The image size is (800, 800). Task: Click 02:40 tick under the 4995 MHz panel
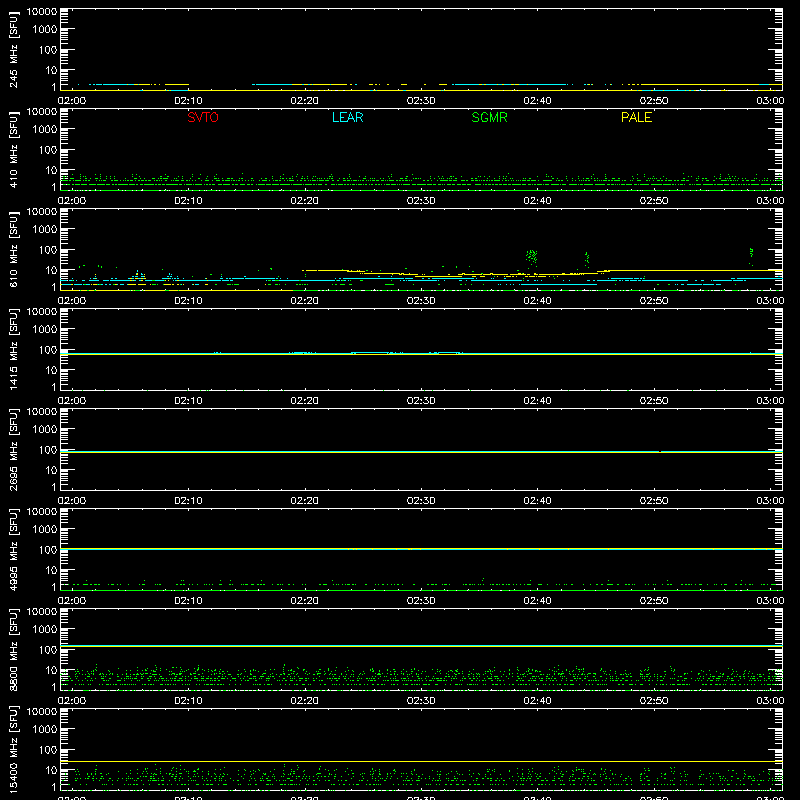tap(537, 601)
